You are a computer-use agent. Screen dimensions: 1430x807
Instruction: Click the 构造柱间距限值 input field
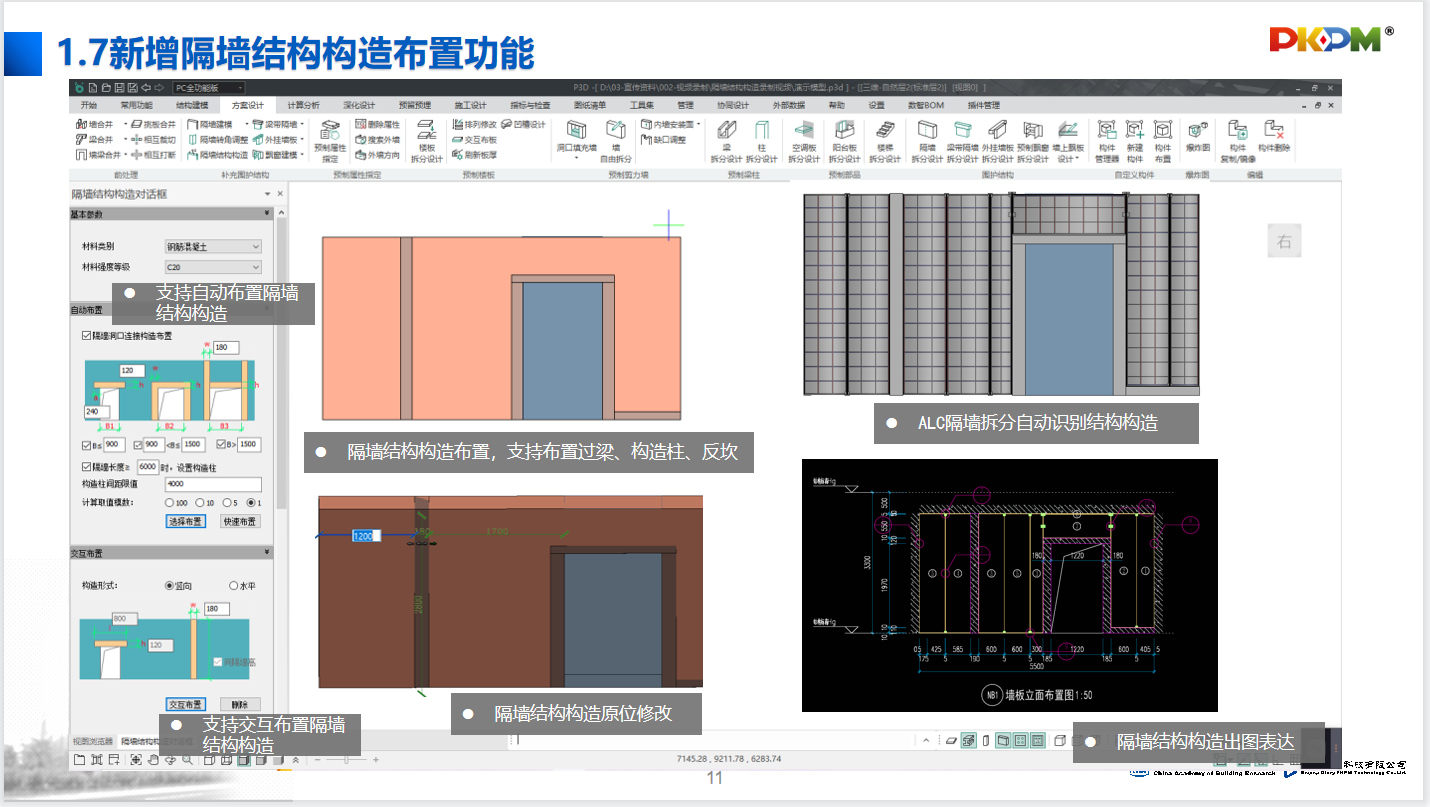[212, 485]
